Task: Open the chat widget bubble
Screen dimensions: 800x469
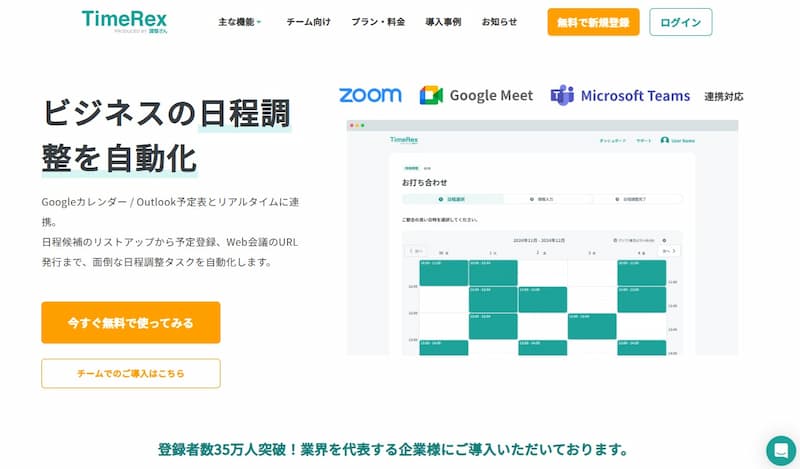Action: [x=781, y=450]
